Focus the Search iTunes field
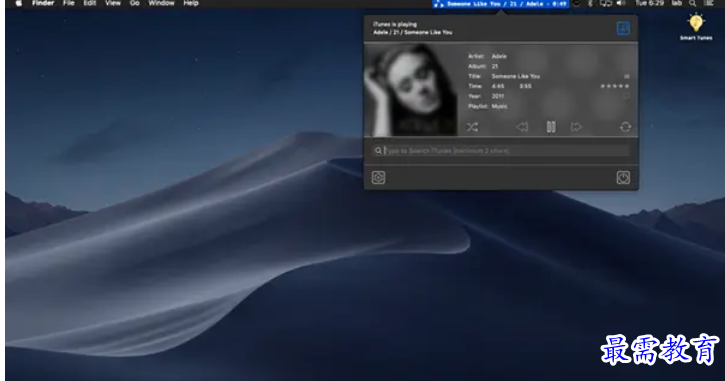The image size is (725, 381). (501, 151)
